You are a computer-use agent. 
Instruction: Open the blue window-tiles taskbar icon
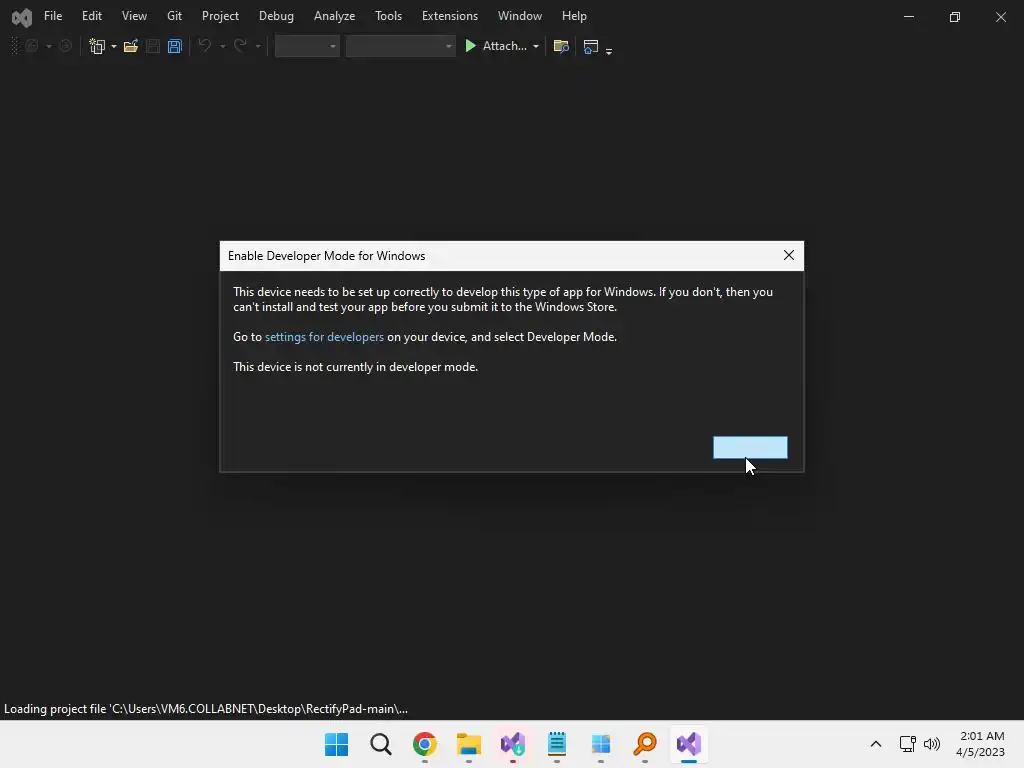[x=601, y=744]
